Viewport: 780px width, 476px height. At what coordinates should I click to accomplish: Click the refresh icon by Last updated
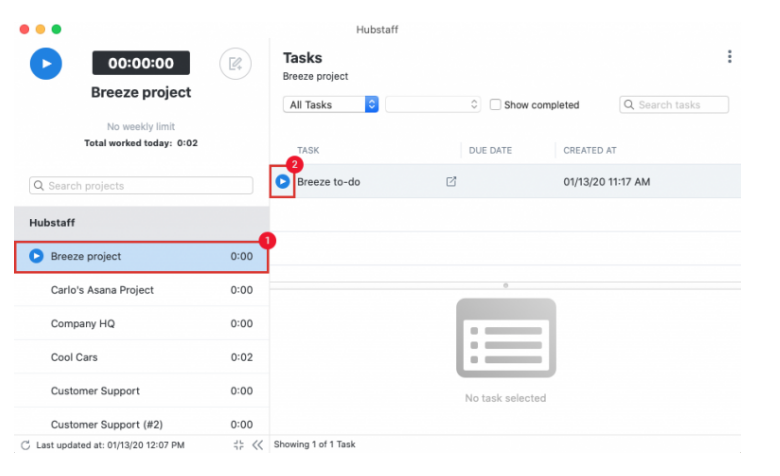click(x=26, y=445)
